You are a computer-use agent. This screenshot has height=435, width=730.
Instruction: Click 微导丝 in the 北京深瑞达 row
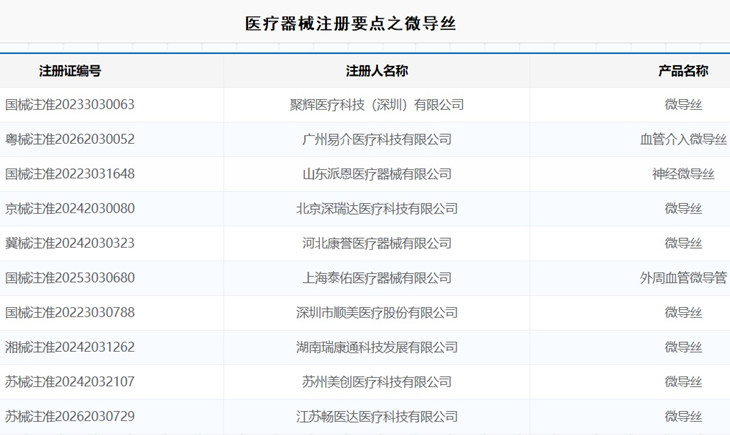click(683, 208)
